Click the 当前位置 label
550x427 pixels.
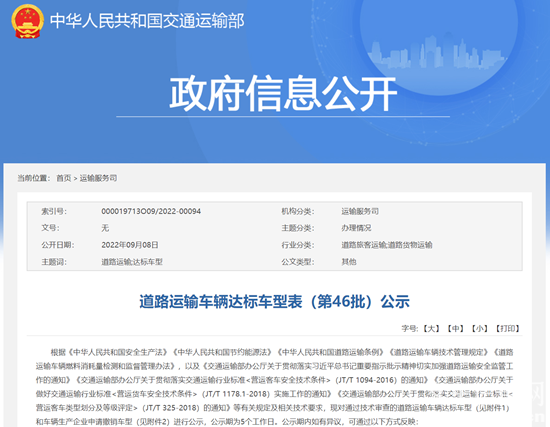coord(34,178)
